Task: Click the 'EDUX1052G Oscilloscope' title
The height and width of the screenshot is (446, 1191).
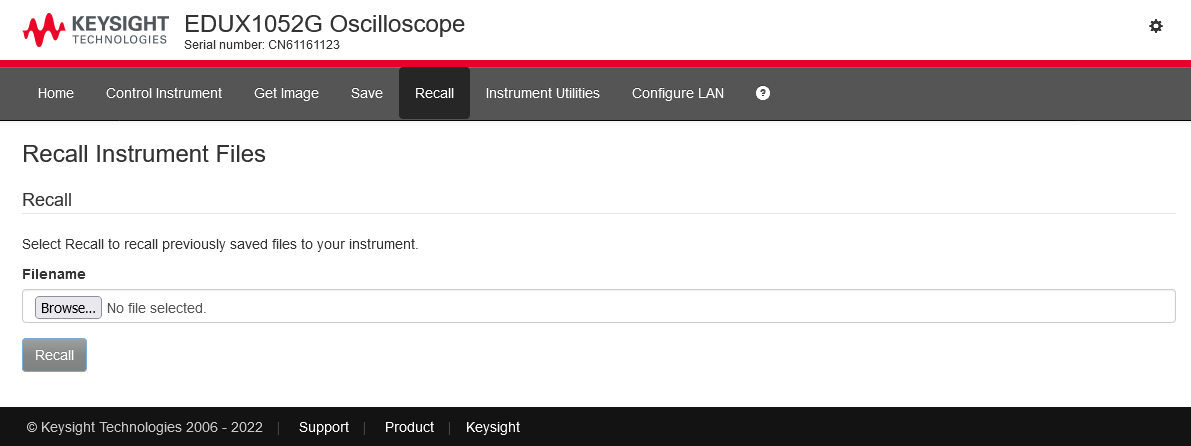Action: (324, 24)
